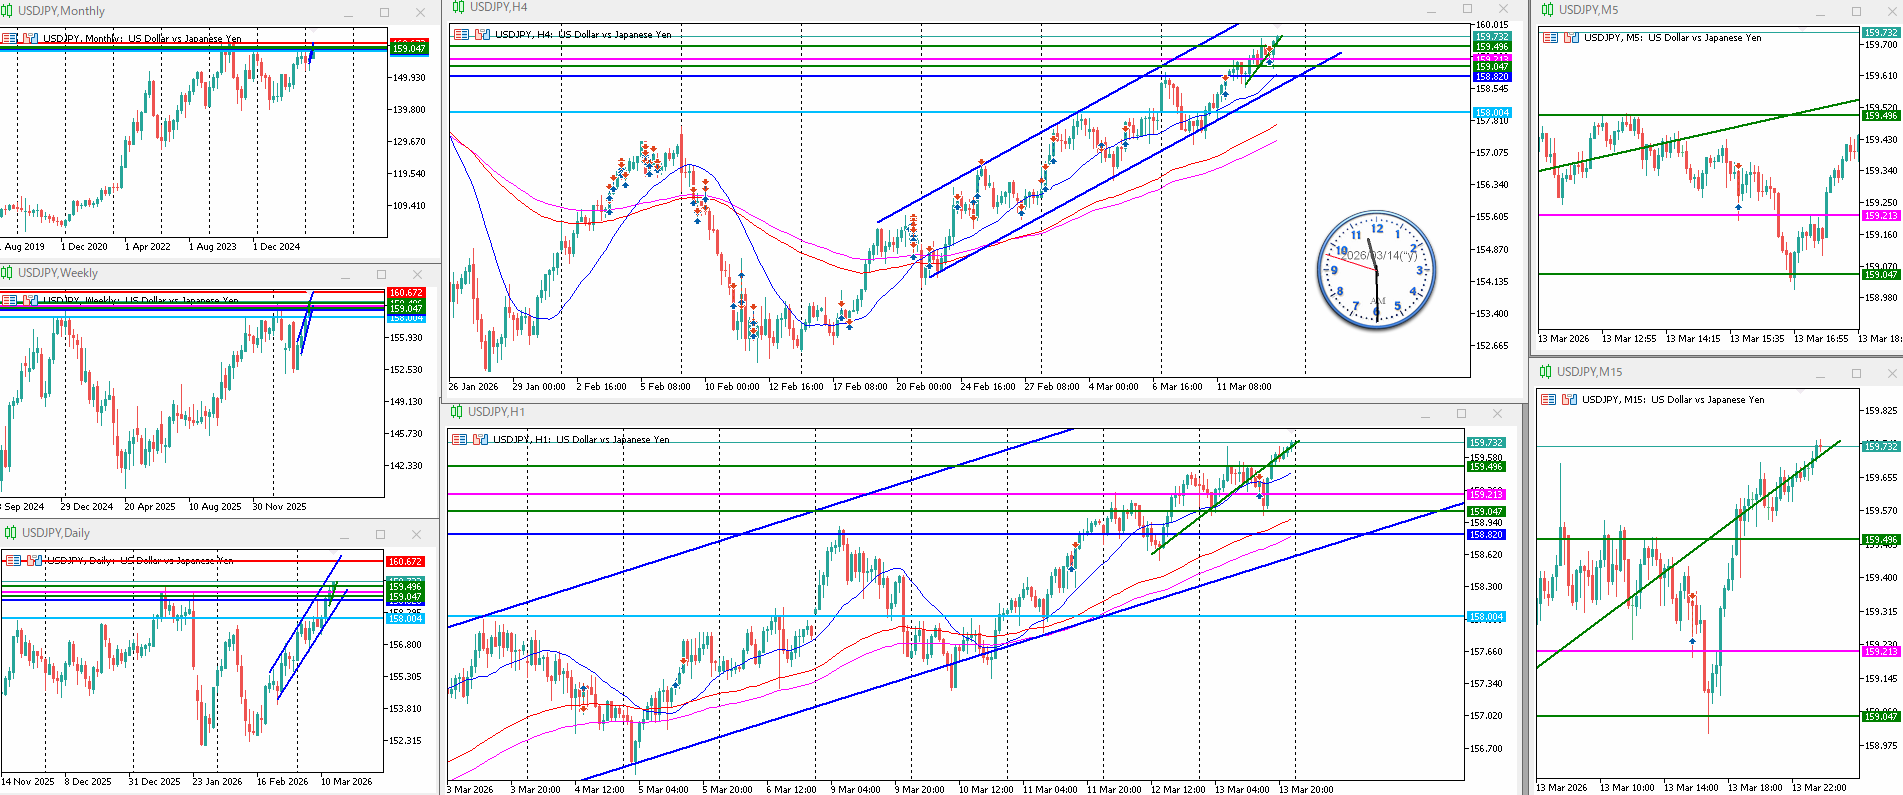Open Depth of Market icon in M5 chart

pos(1550,38)
